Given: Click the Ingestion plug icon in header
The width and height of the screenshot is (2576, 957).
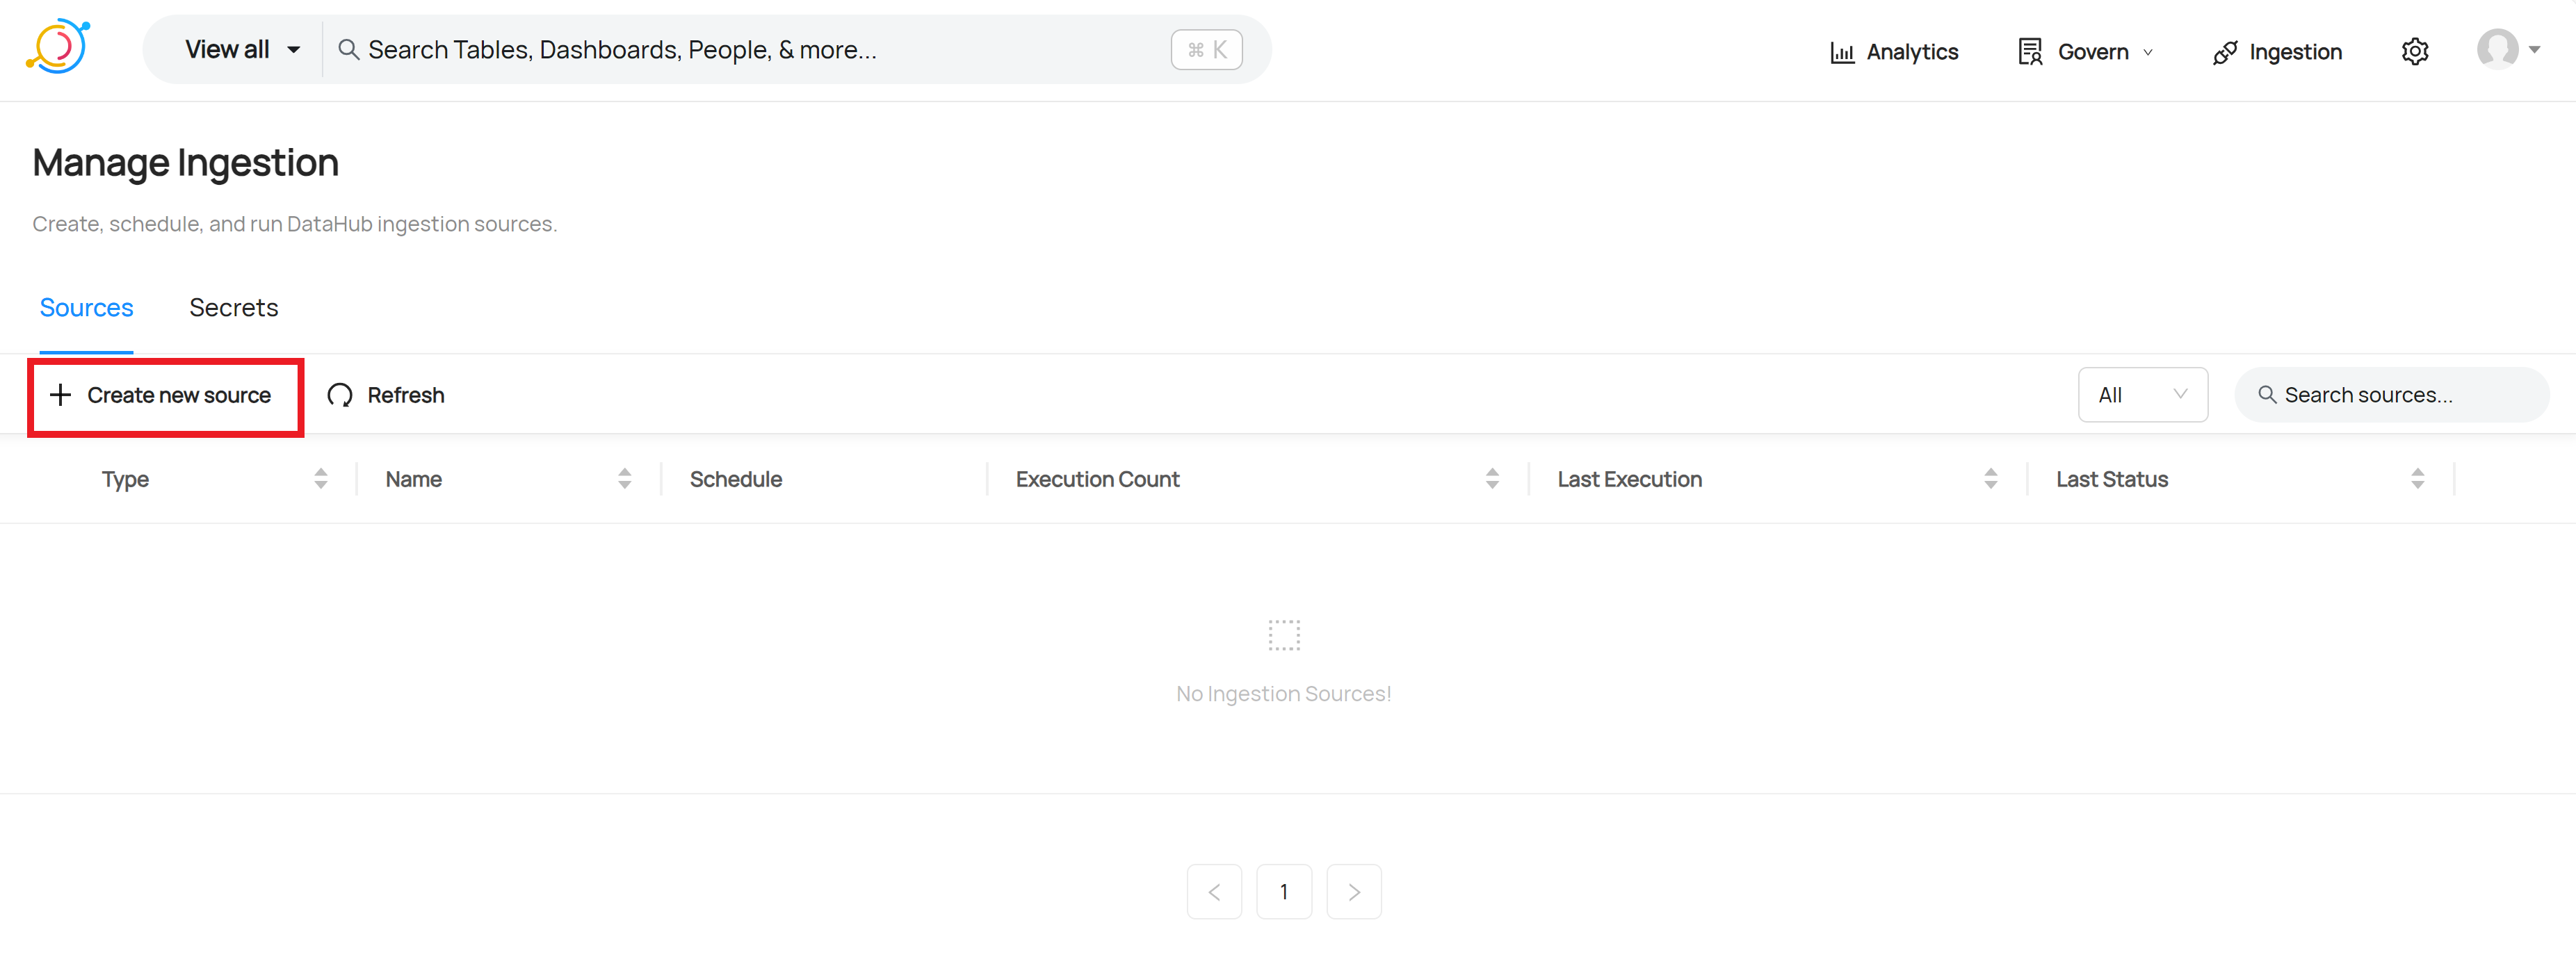Looking at the screenshot, I should click(x=2225, y=52).
